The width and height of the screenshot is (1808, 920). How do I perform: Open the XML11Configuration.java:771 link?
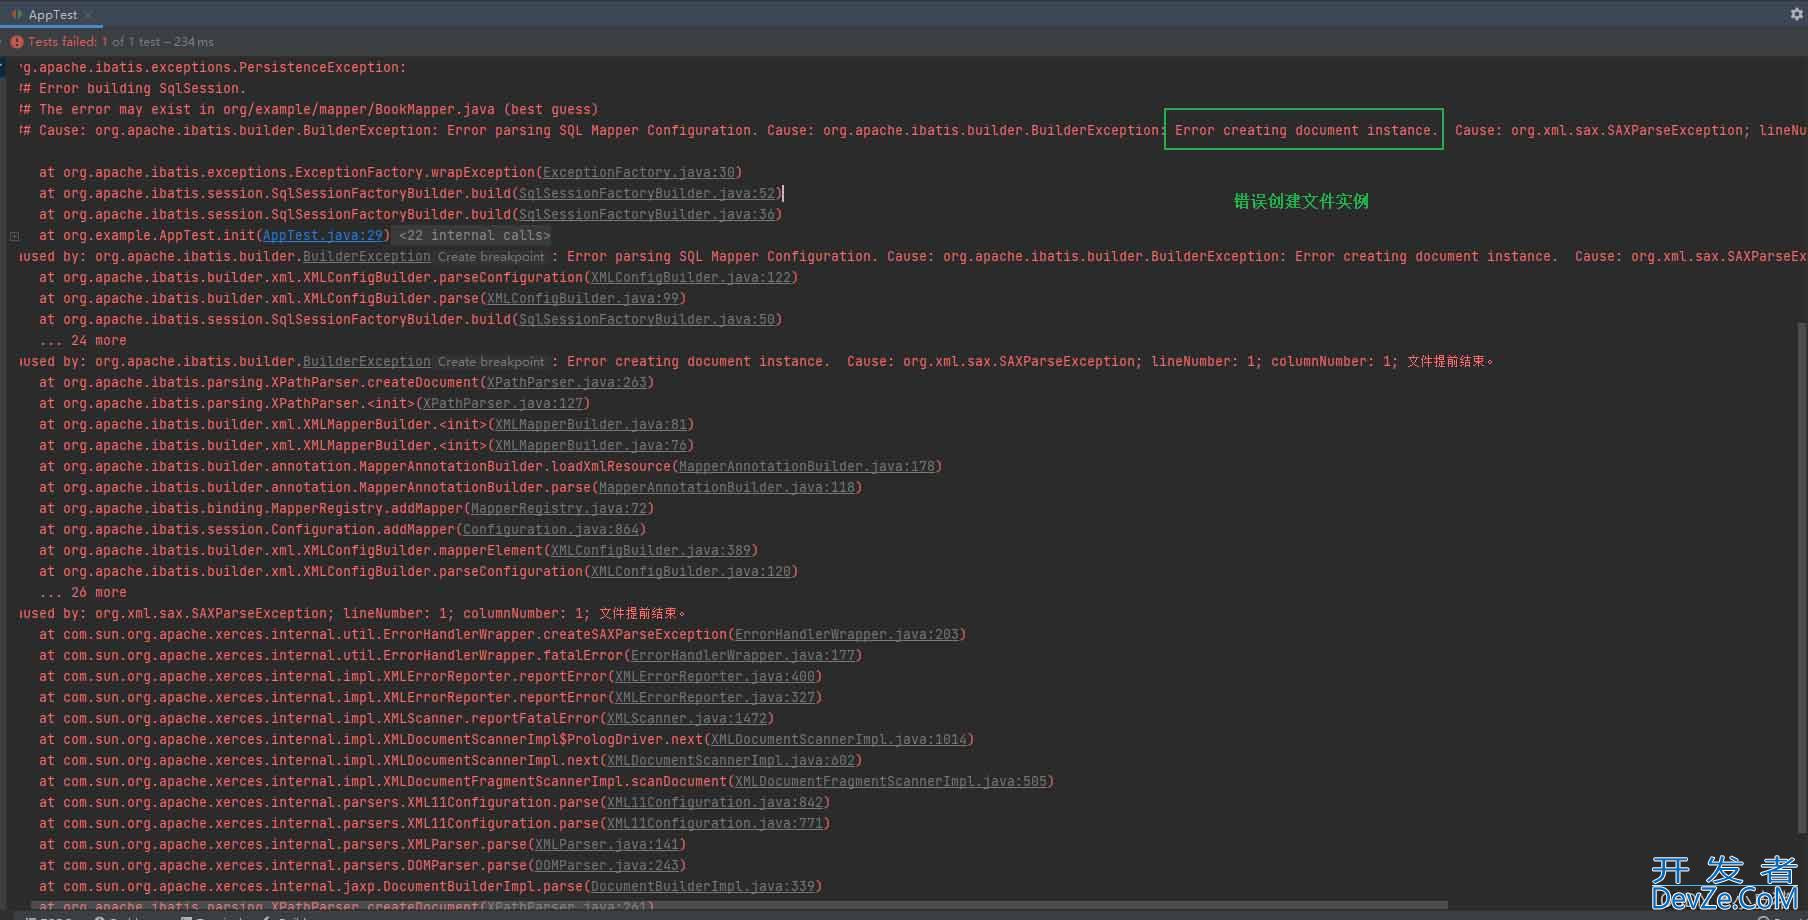click(715, 824)
